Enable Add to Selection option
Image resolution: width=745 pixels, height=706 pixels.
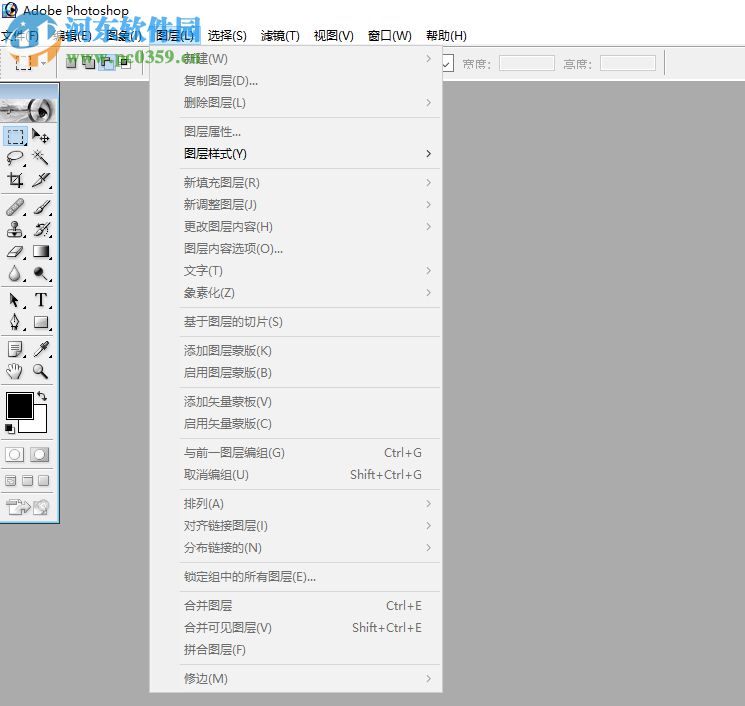pyautogui.click(x=89, y=62)
